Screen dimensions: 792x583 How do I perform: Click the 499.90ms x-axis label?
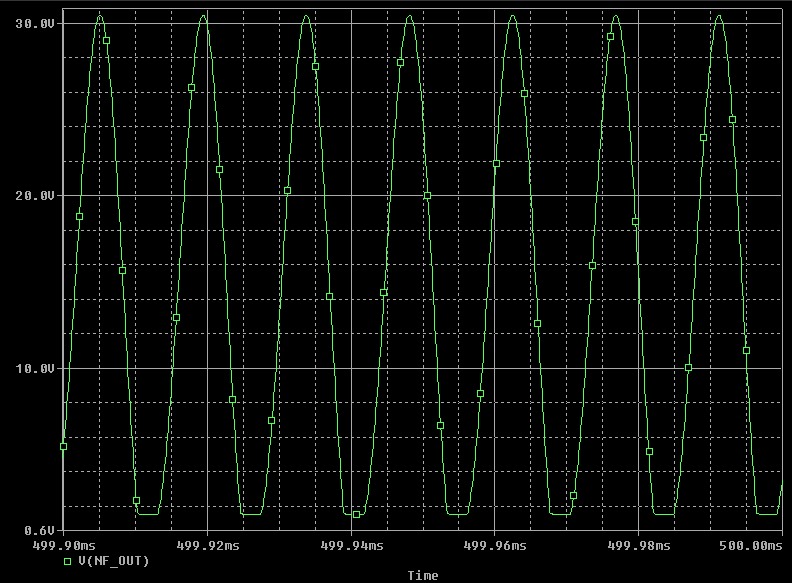click(64, 546)
